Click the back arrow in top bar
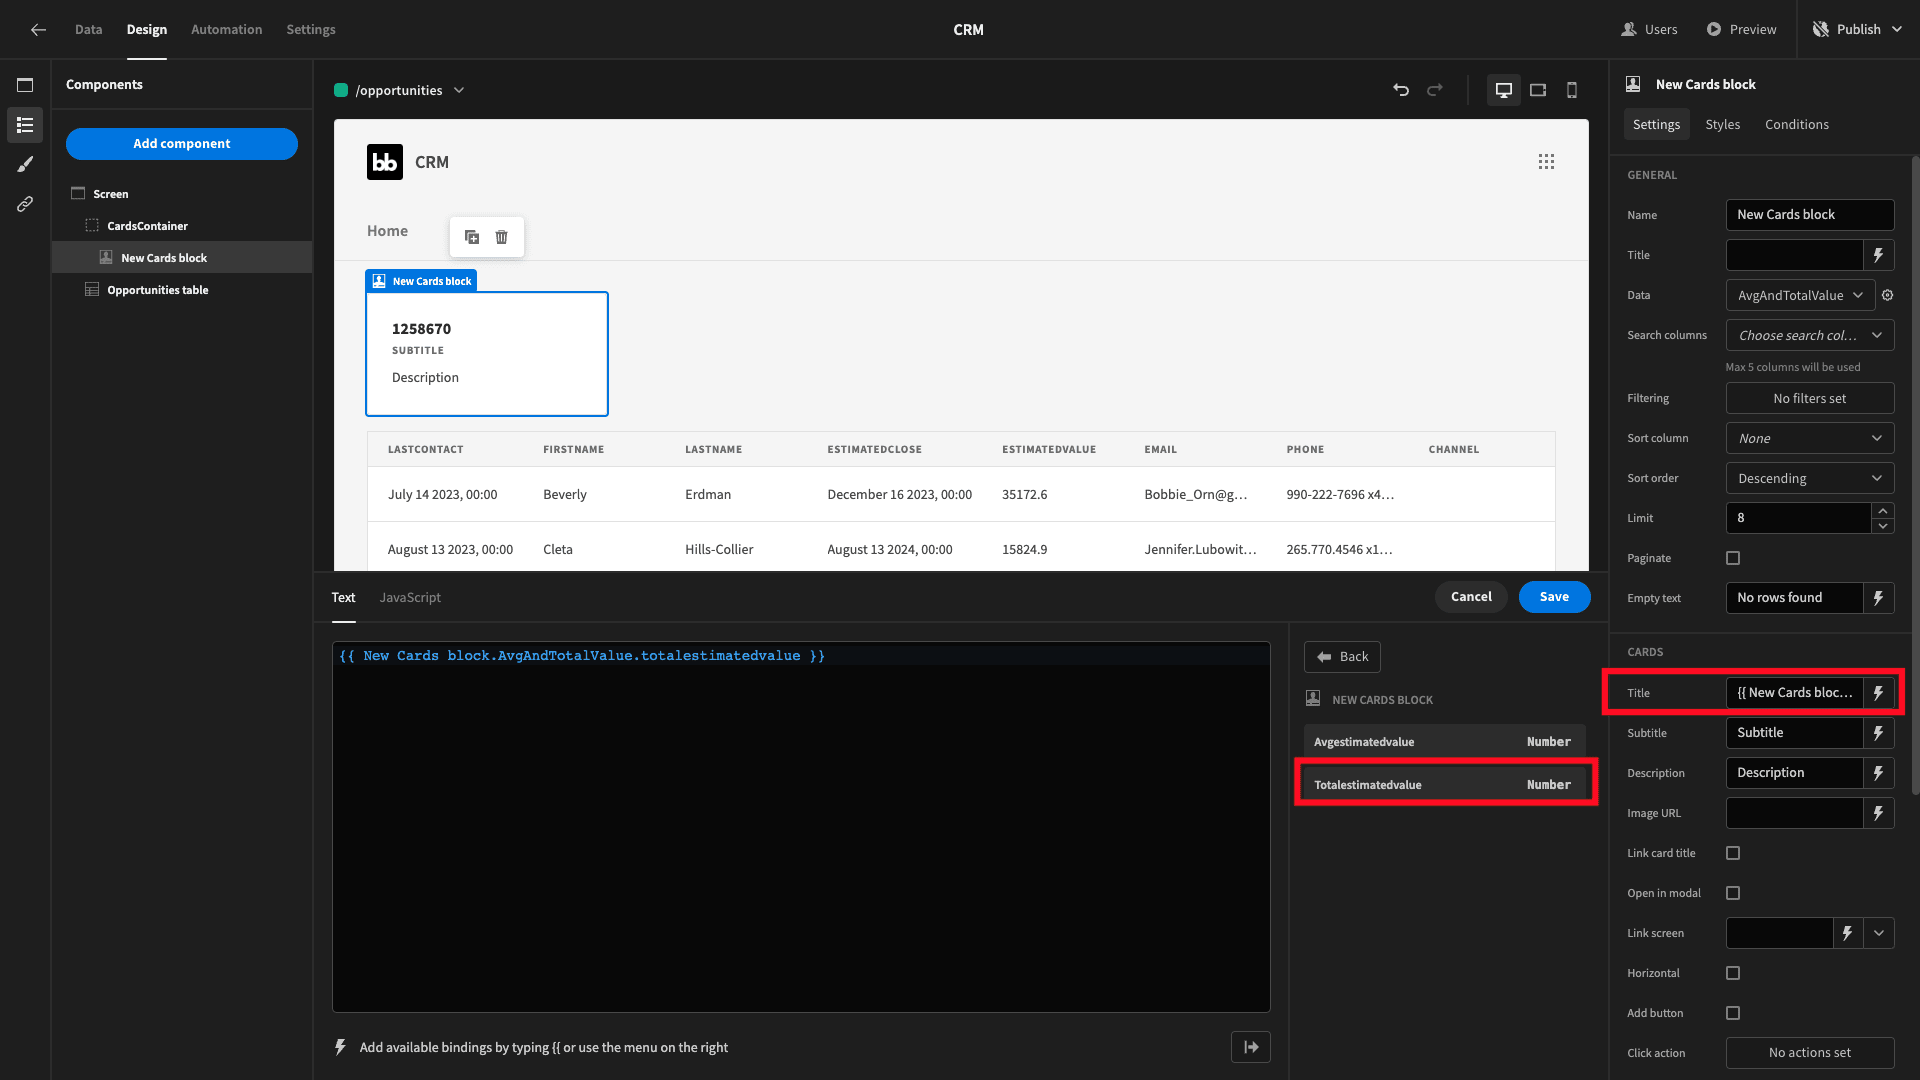 pos(38,29)
